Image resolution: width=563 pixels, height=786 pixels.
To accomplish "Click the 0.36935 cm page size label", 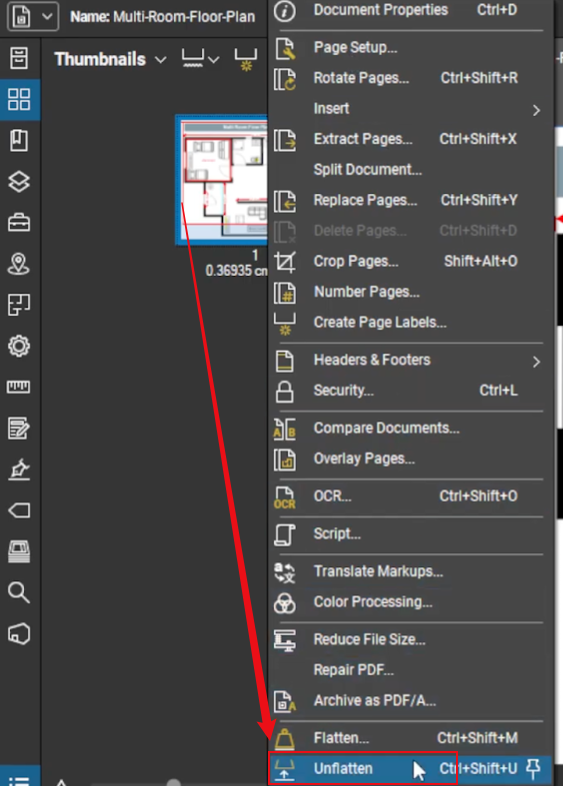I will click(x=236, y=271).
